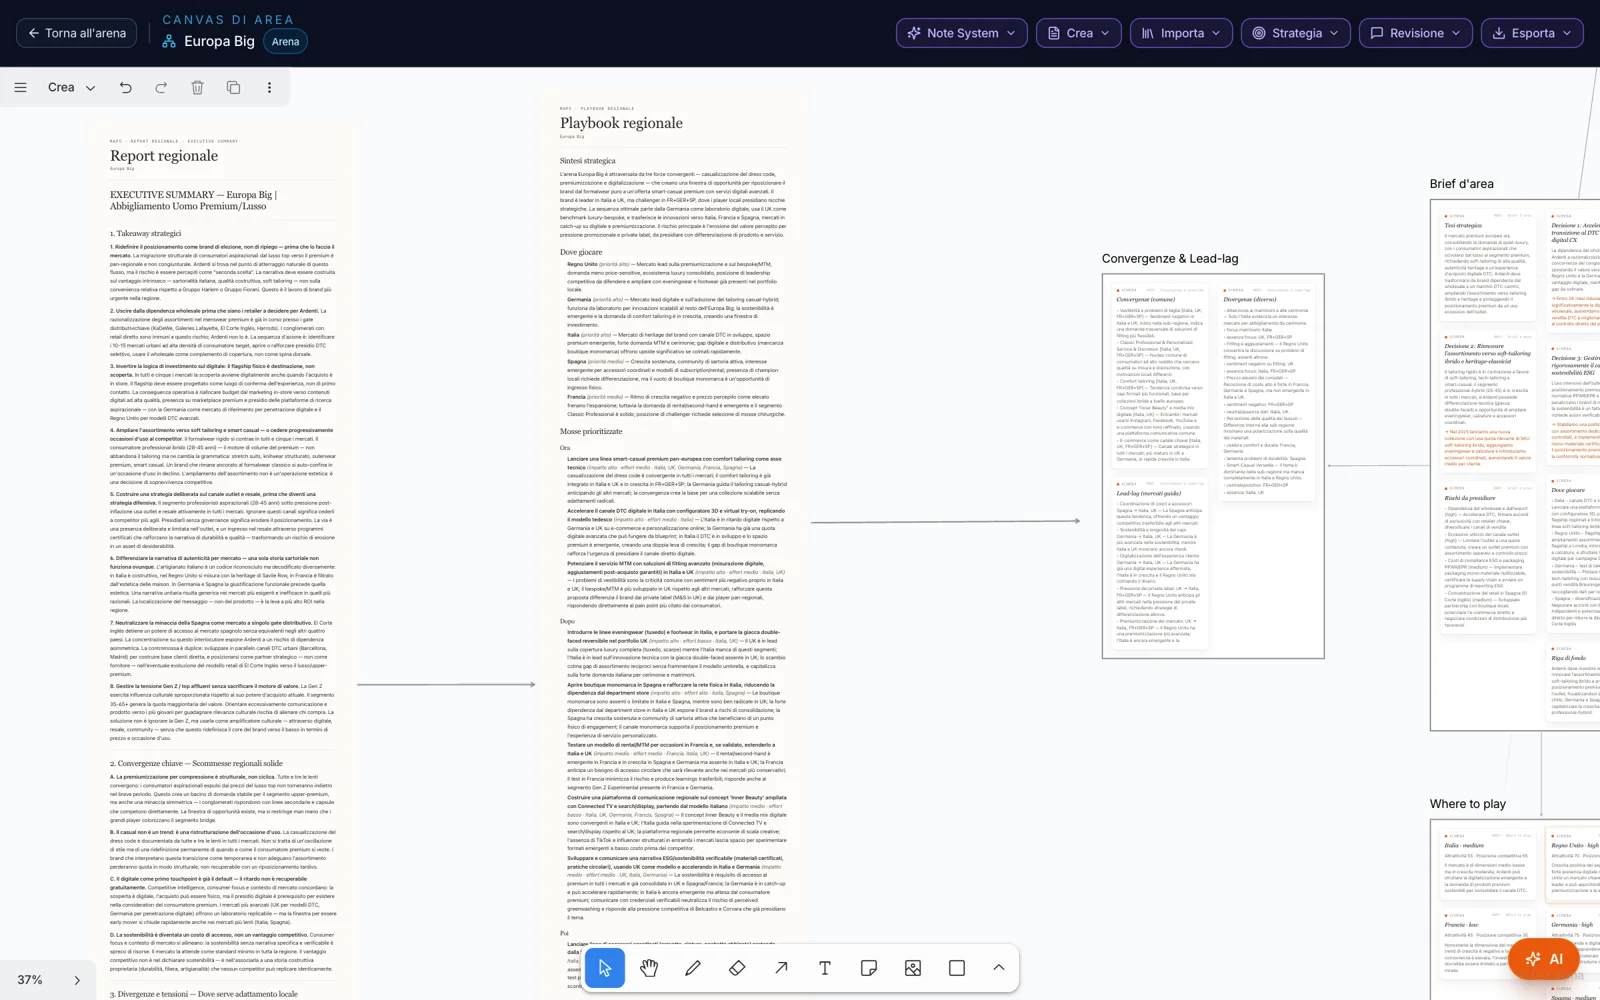Image resolution: width=1600 pixels, height=1000 pixels.
Task: Select the pointer selection tool
Action: (605, 968)
